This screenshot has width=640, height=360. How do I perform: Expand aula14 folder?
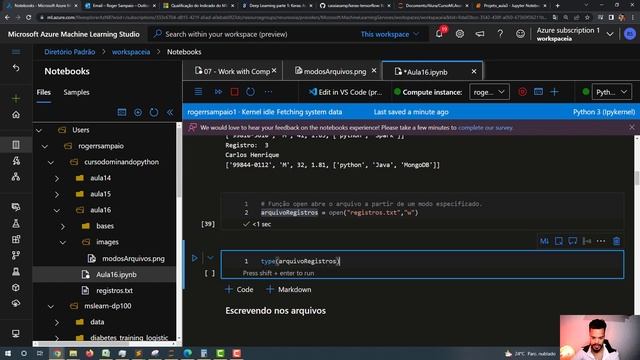pyautogui.click(x=57, y=178)
